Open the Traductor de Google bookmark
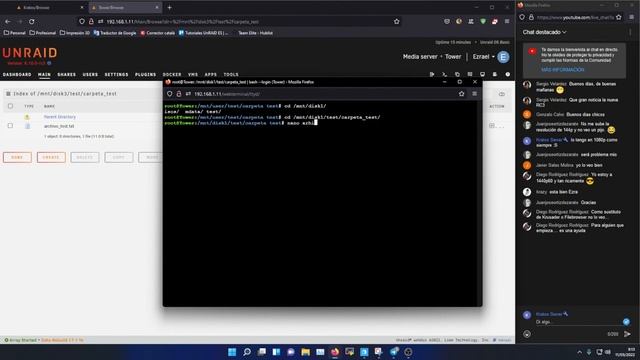 (115, 33)
